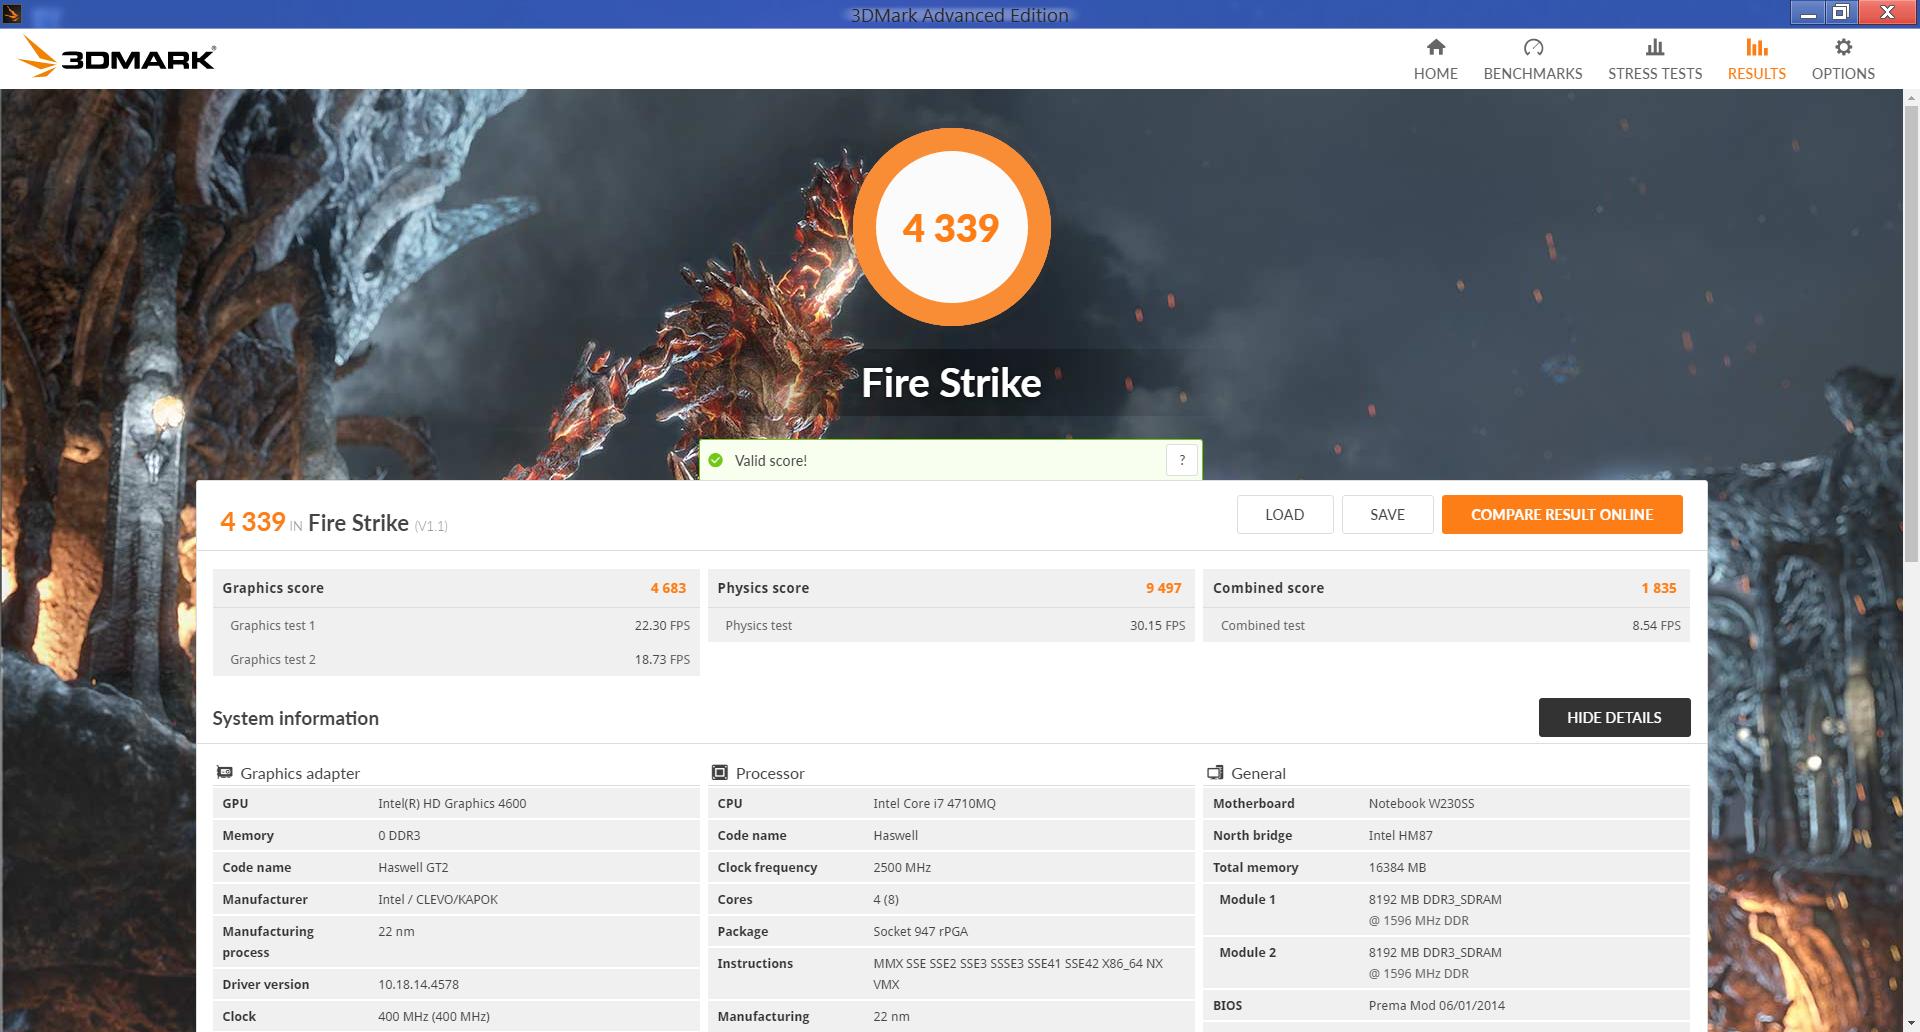Click COMPARE RESULT ONLINE button
This screenshot has width=1920, height=1032.
pyautogui.click(x=1561, y=514)
